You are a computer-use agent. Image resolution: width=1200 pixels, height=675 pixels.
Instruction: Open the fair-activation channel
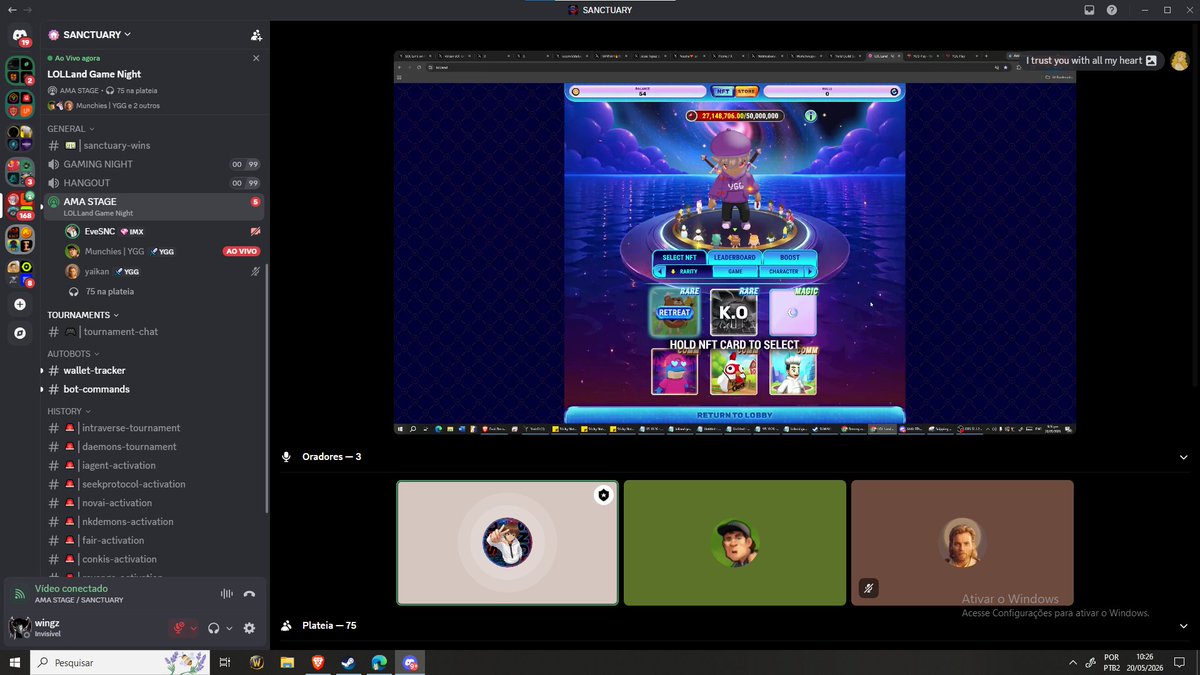pos(154,540)
